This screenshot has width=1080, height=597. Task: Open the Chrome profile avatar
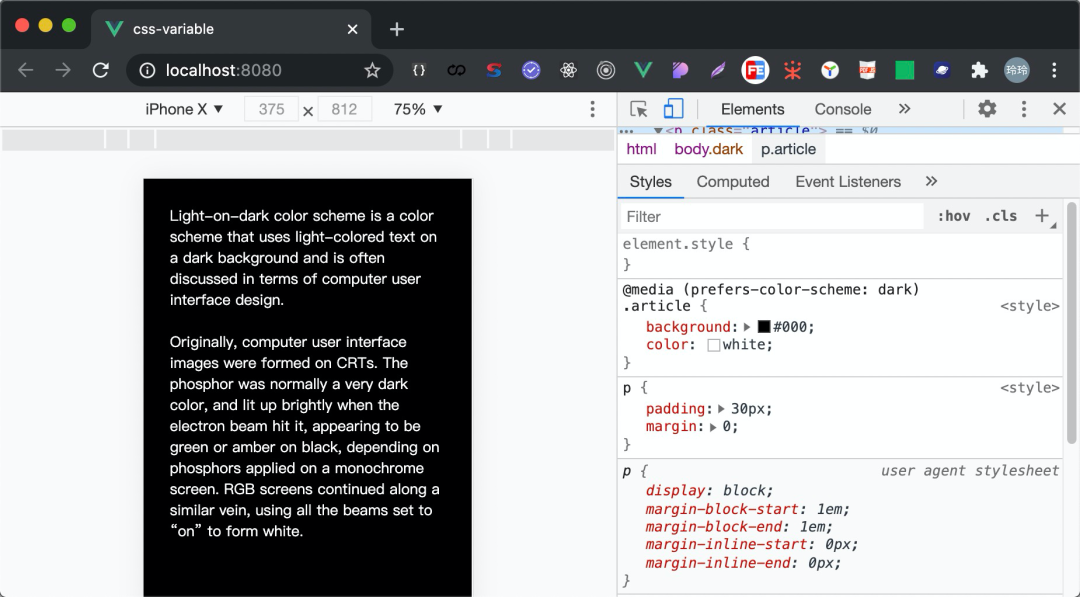pyautogui.click(x=1017, y=70)
